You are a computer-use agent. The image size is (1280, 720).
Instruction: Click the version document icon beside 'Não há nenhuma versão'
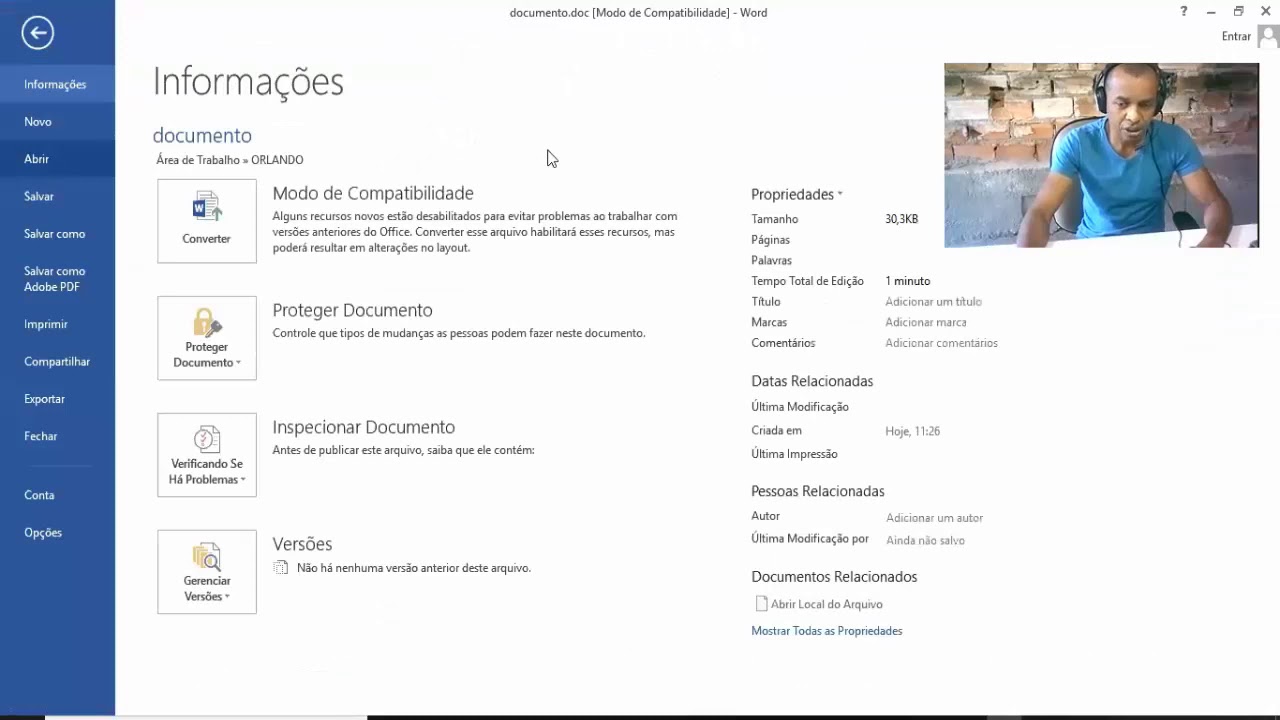(x=281, y=568)
